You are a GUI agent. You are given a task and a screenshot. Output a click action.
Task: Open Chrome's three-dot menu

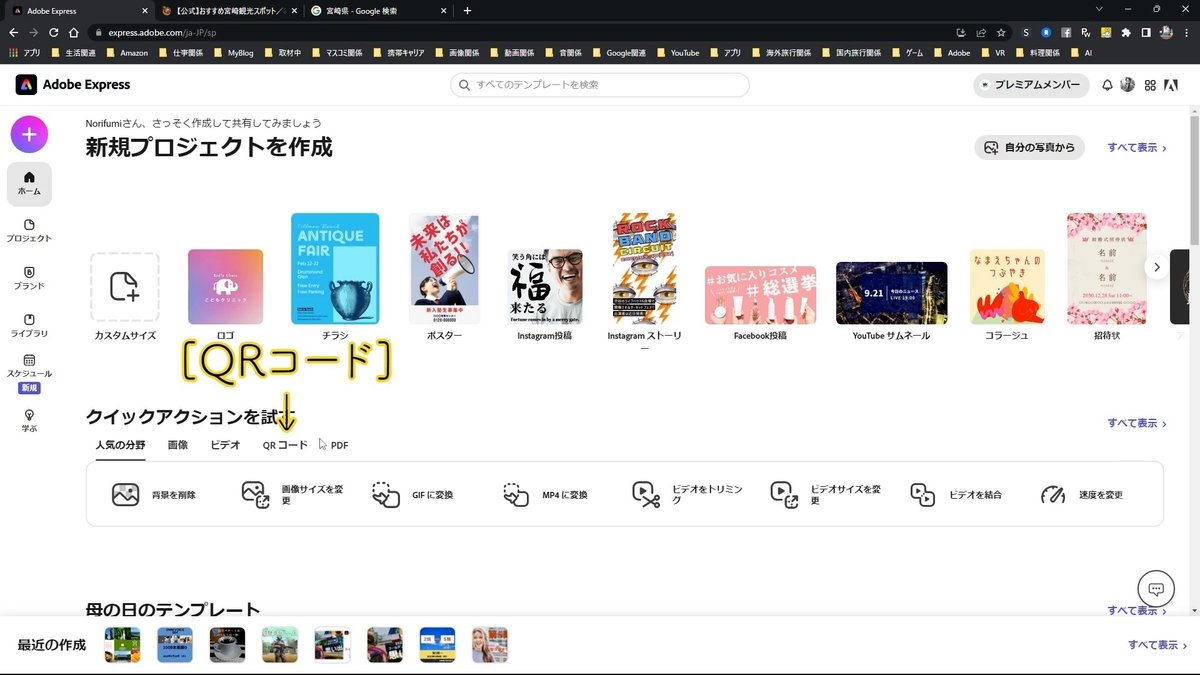coord(1186,32)
